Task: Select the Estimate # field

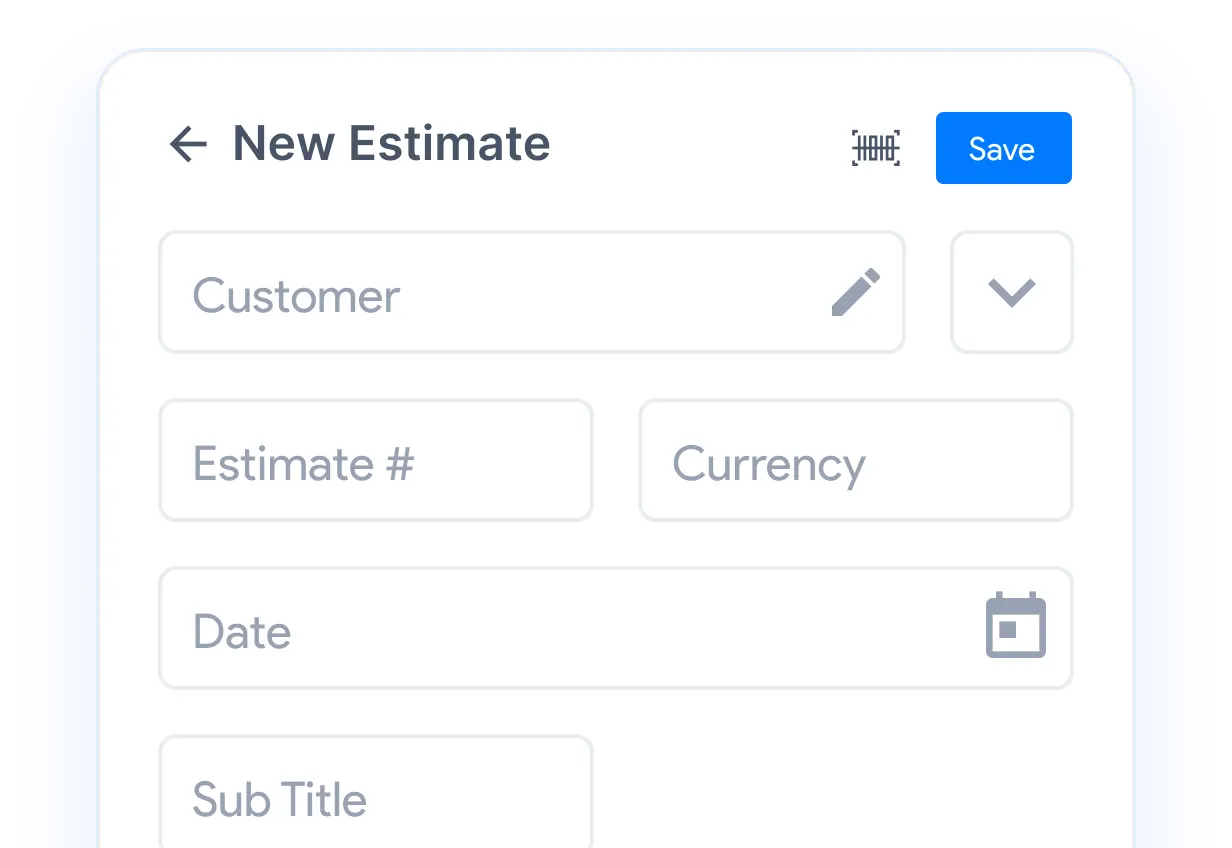Action: point(376,460)
